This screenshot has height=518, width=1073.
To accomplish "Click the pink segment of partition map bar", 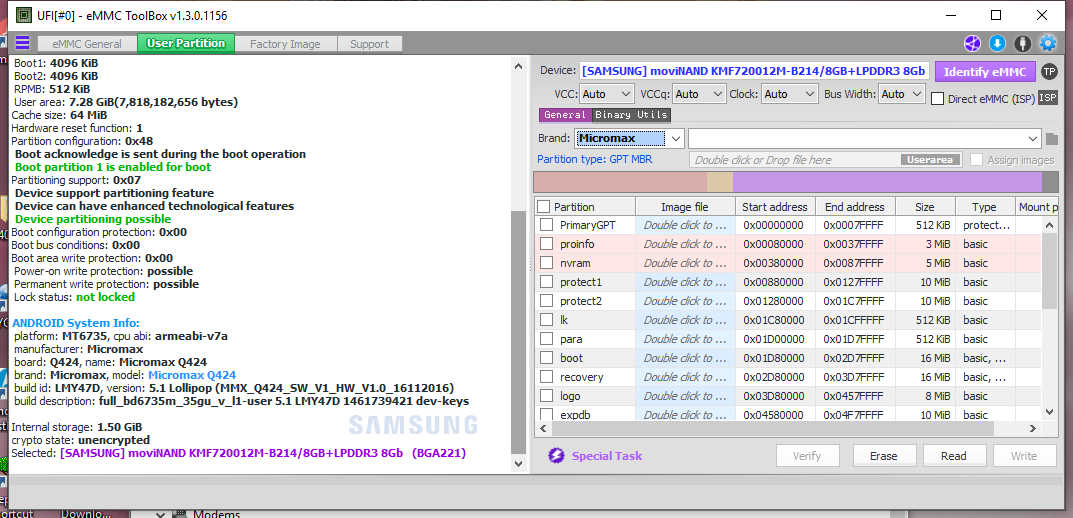I will click(620, 182).
